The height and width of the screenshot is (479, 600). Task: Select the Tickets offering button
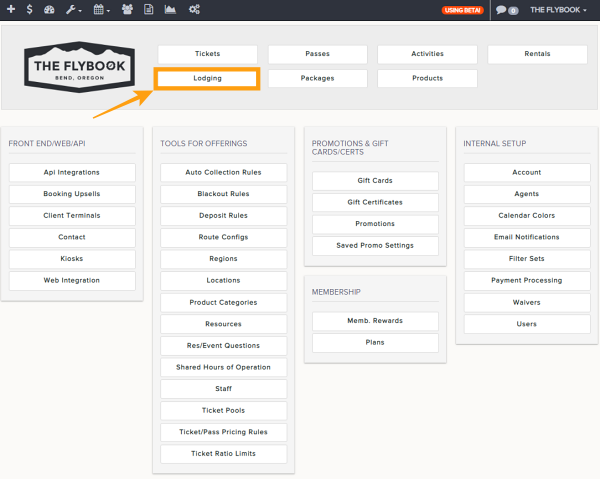tap(207, 54)
